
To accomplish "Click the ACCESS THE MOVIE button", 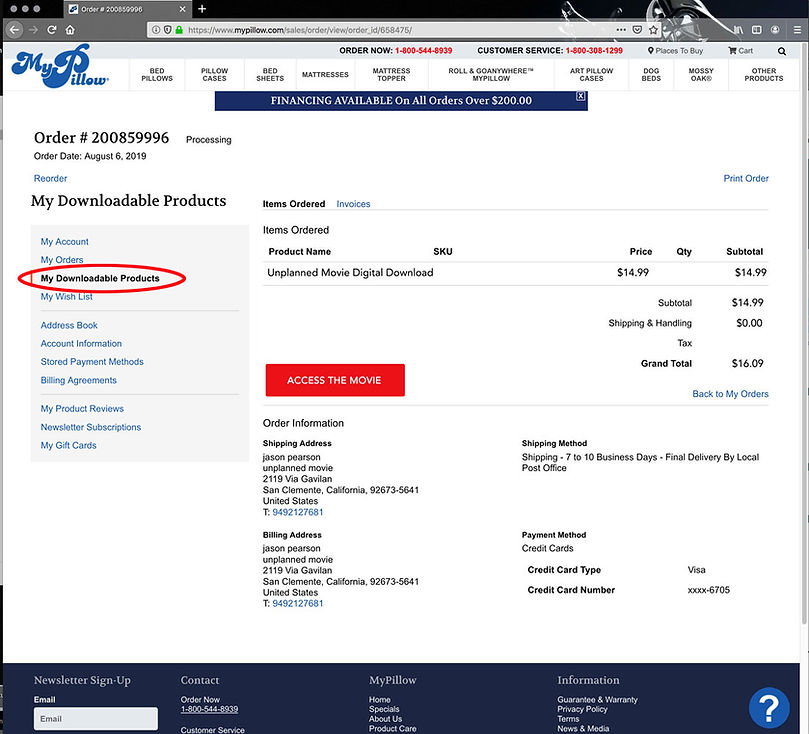I will [335, 380].
